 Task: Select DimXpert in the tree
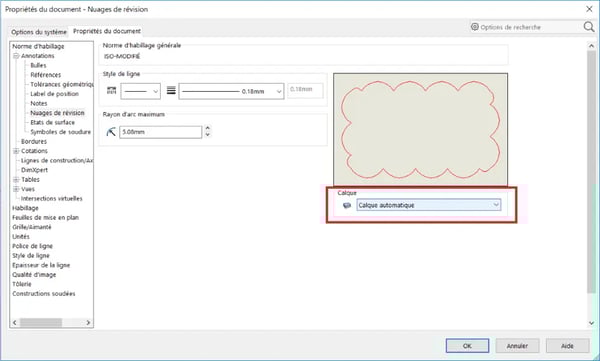point(34,170)
